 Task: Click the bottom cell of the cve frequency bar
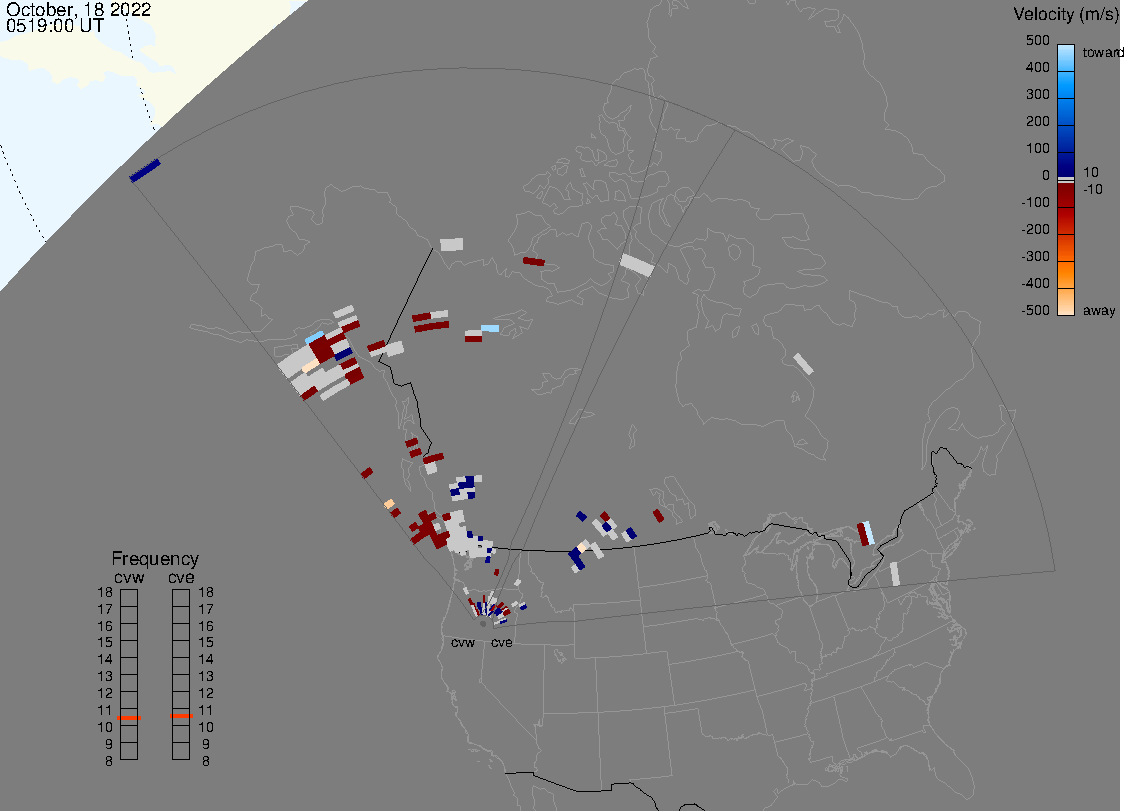(181, 751)
